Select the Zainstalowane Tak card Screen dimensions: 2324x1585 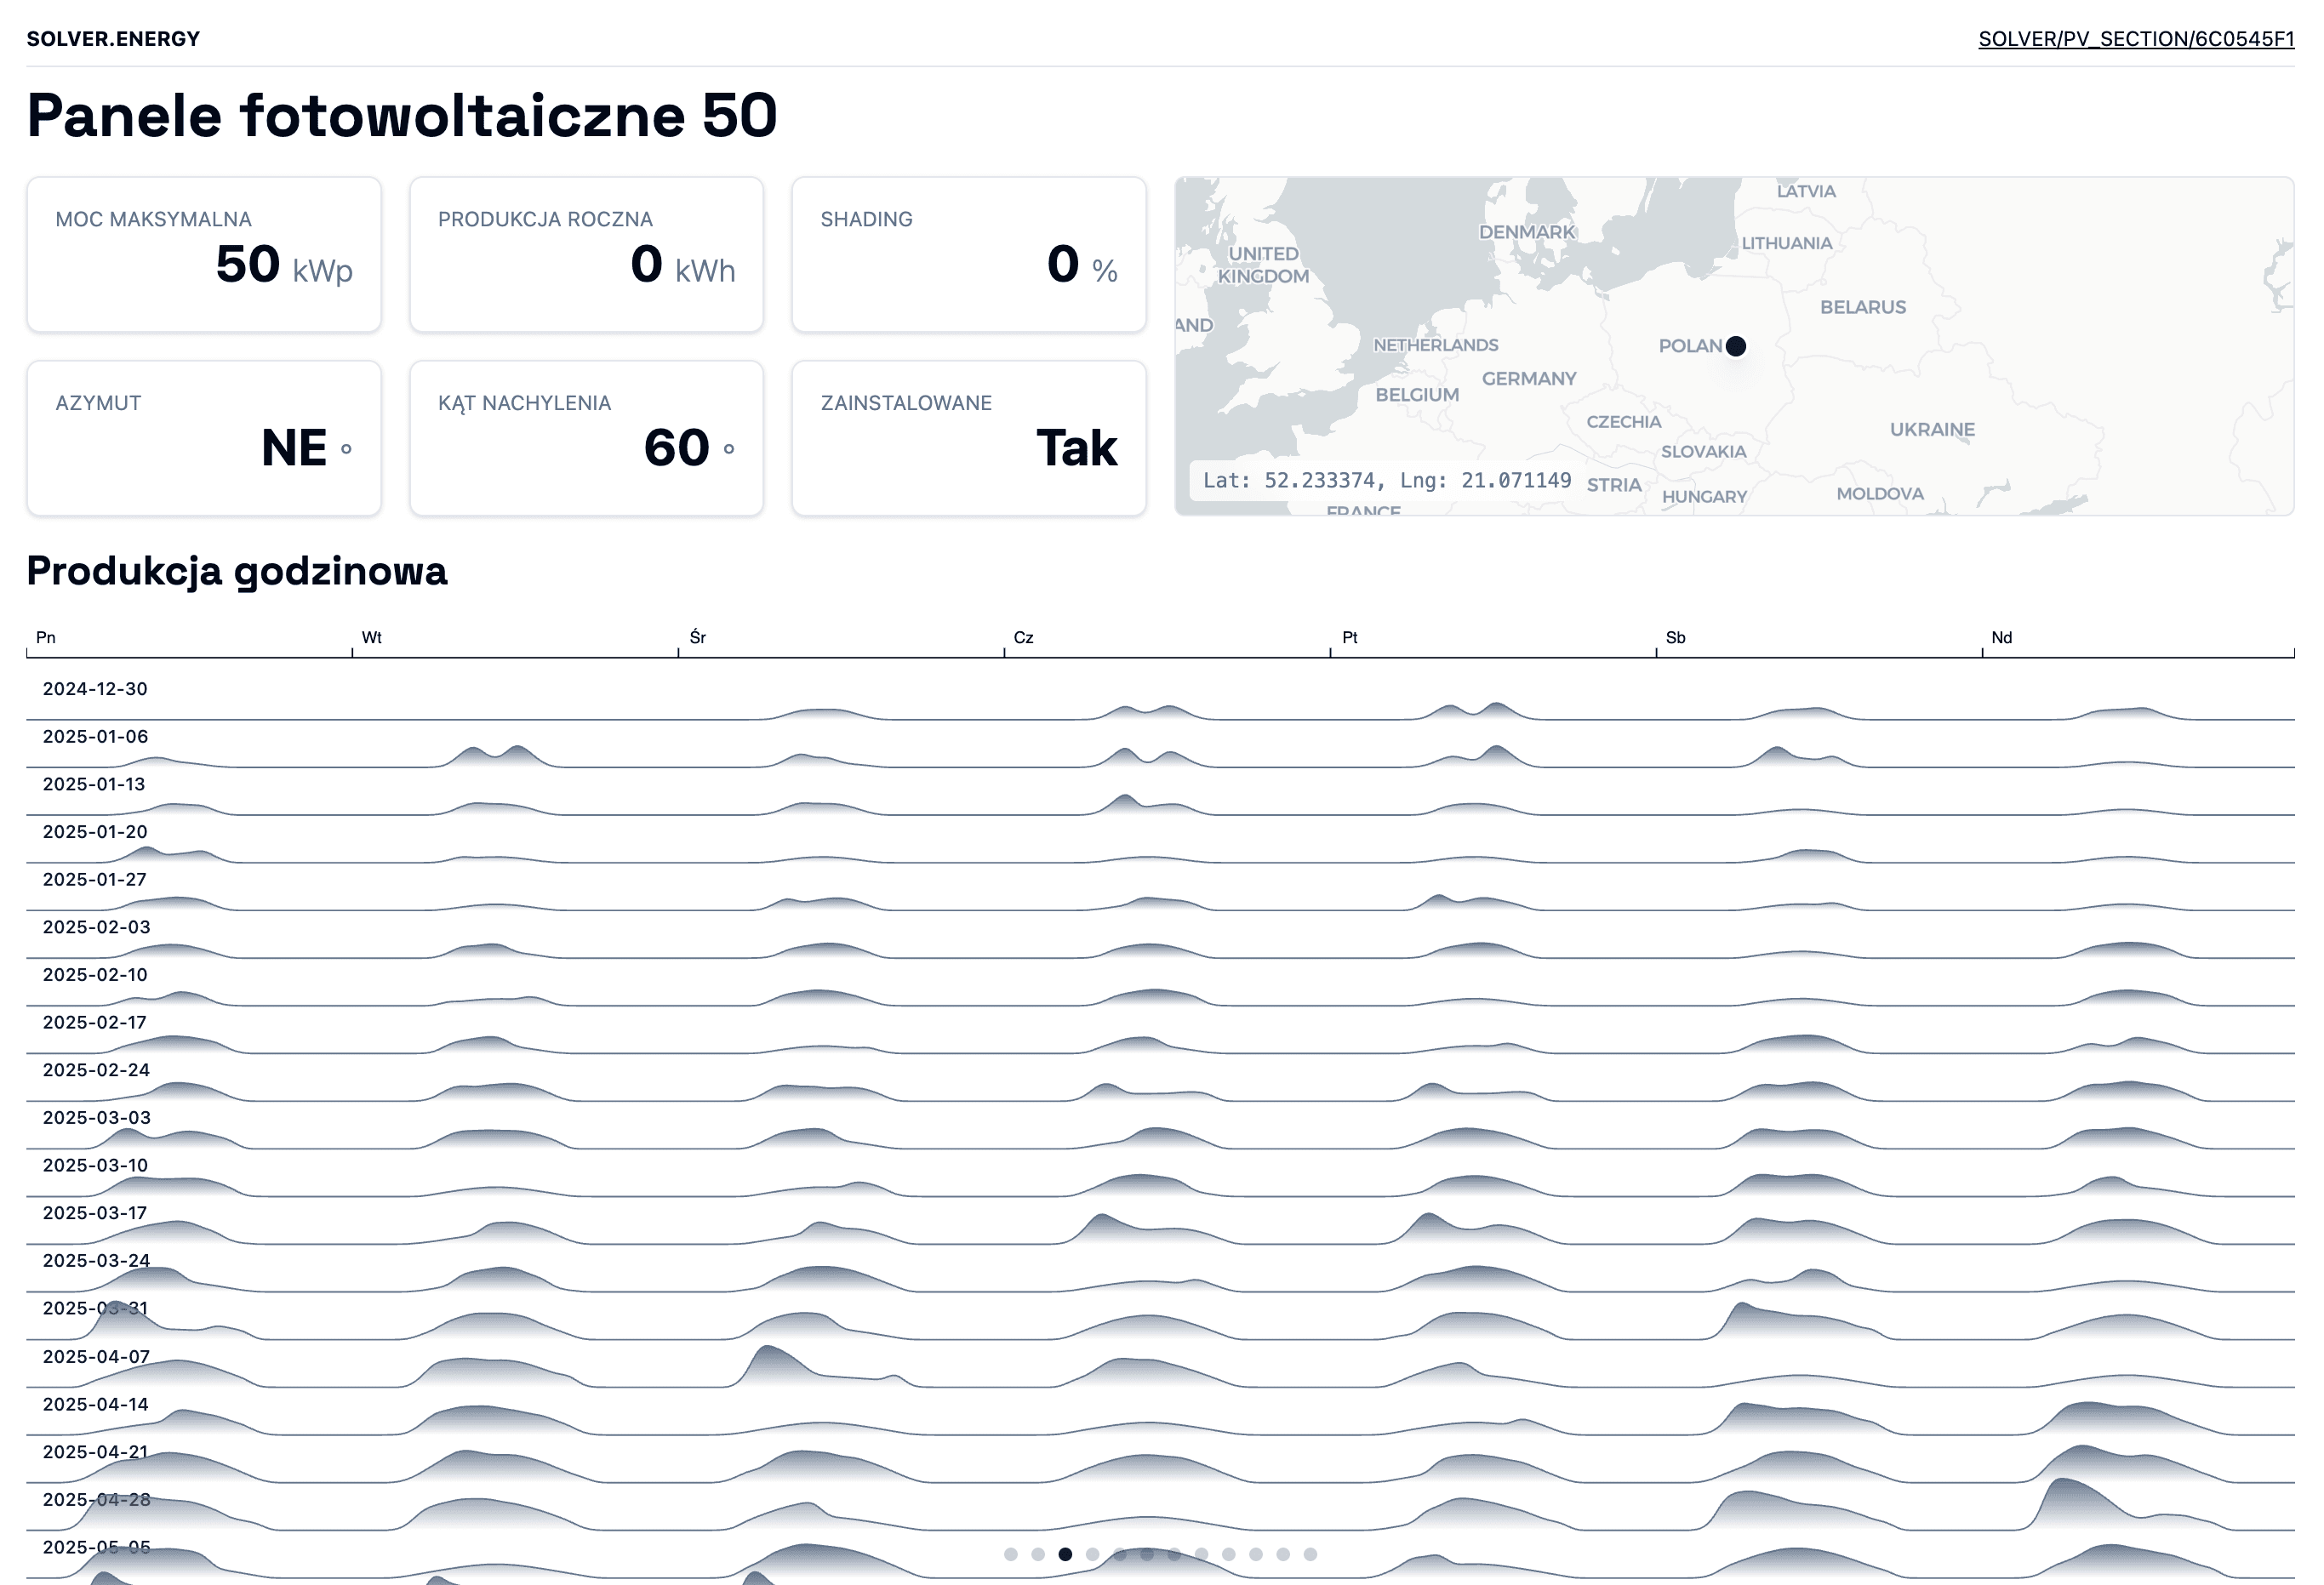point(968,438)
